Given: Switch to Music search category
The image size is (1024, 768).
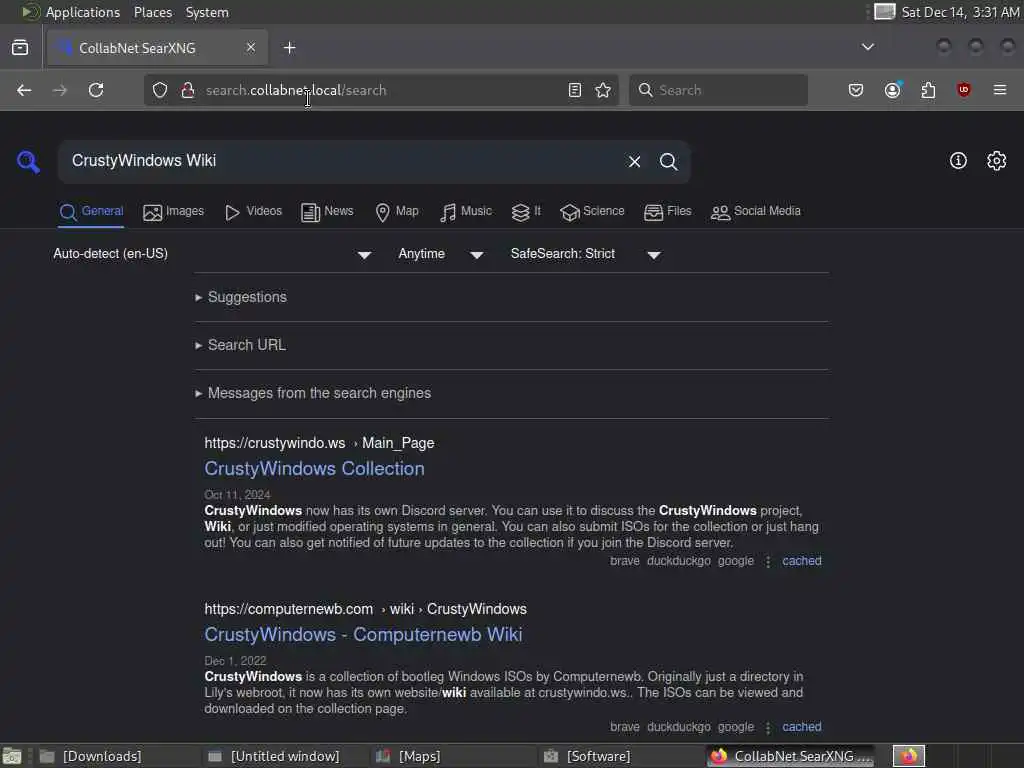Looking at the screenshot, I should 466,212.
